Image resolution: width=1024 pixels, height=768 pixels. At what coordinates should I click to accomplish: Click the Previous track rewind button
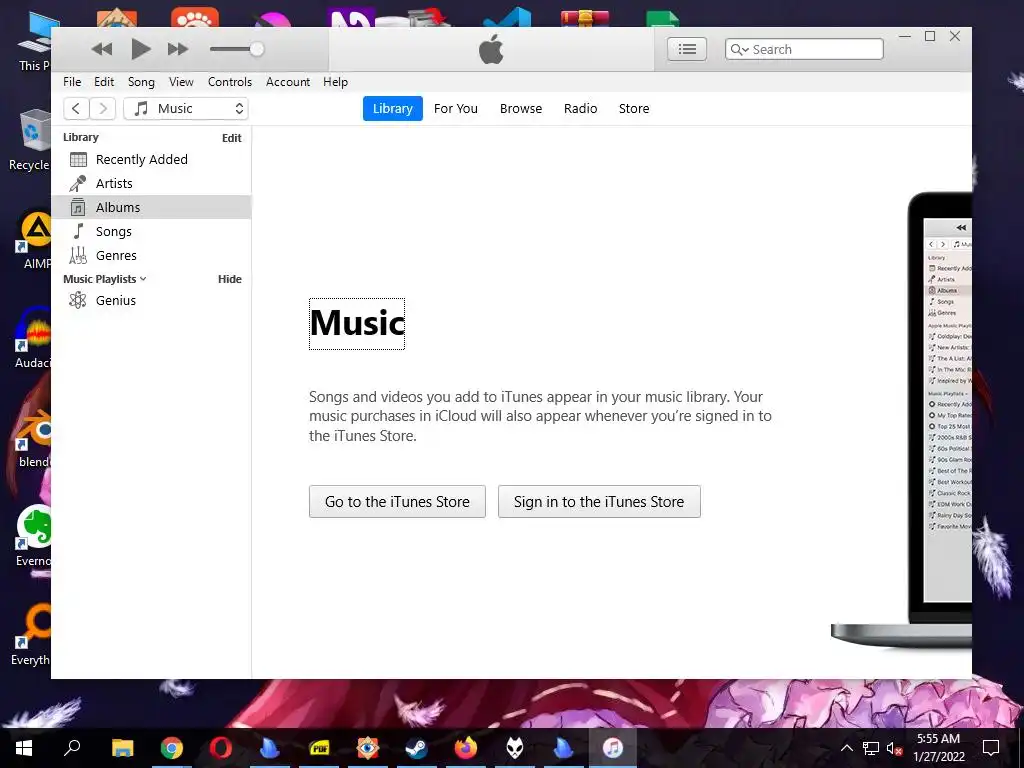coord(102,49)
